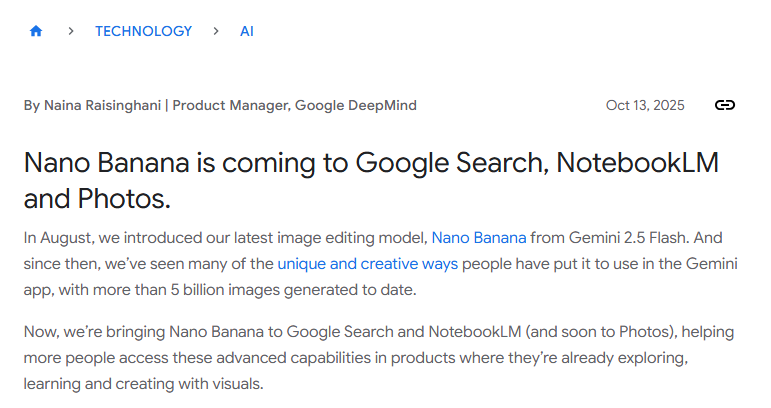Click the chevron after the home icon

click(71, 31)
